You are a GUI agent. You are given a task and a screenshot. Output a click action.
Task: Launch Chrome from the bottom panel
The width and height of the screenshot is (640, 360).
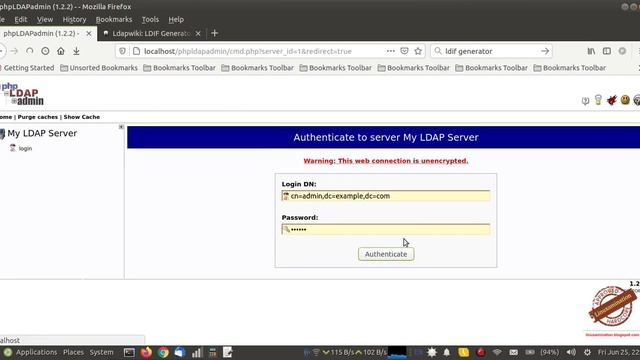click(163, 352)
